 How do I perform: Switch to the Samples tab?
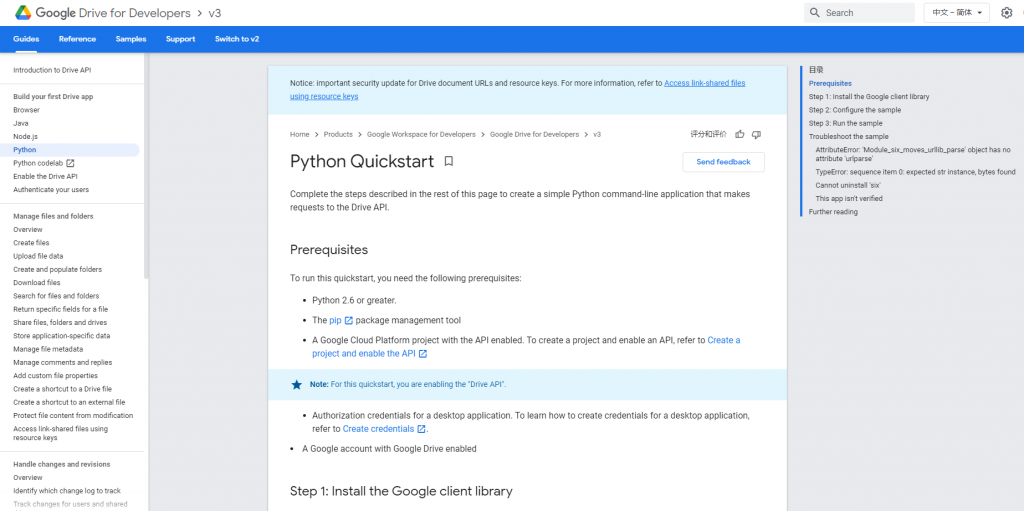(131, 39)
